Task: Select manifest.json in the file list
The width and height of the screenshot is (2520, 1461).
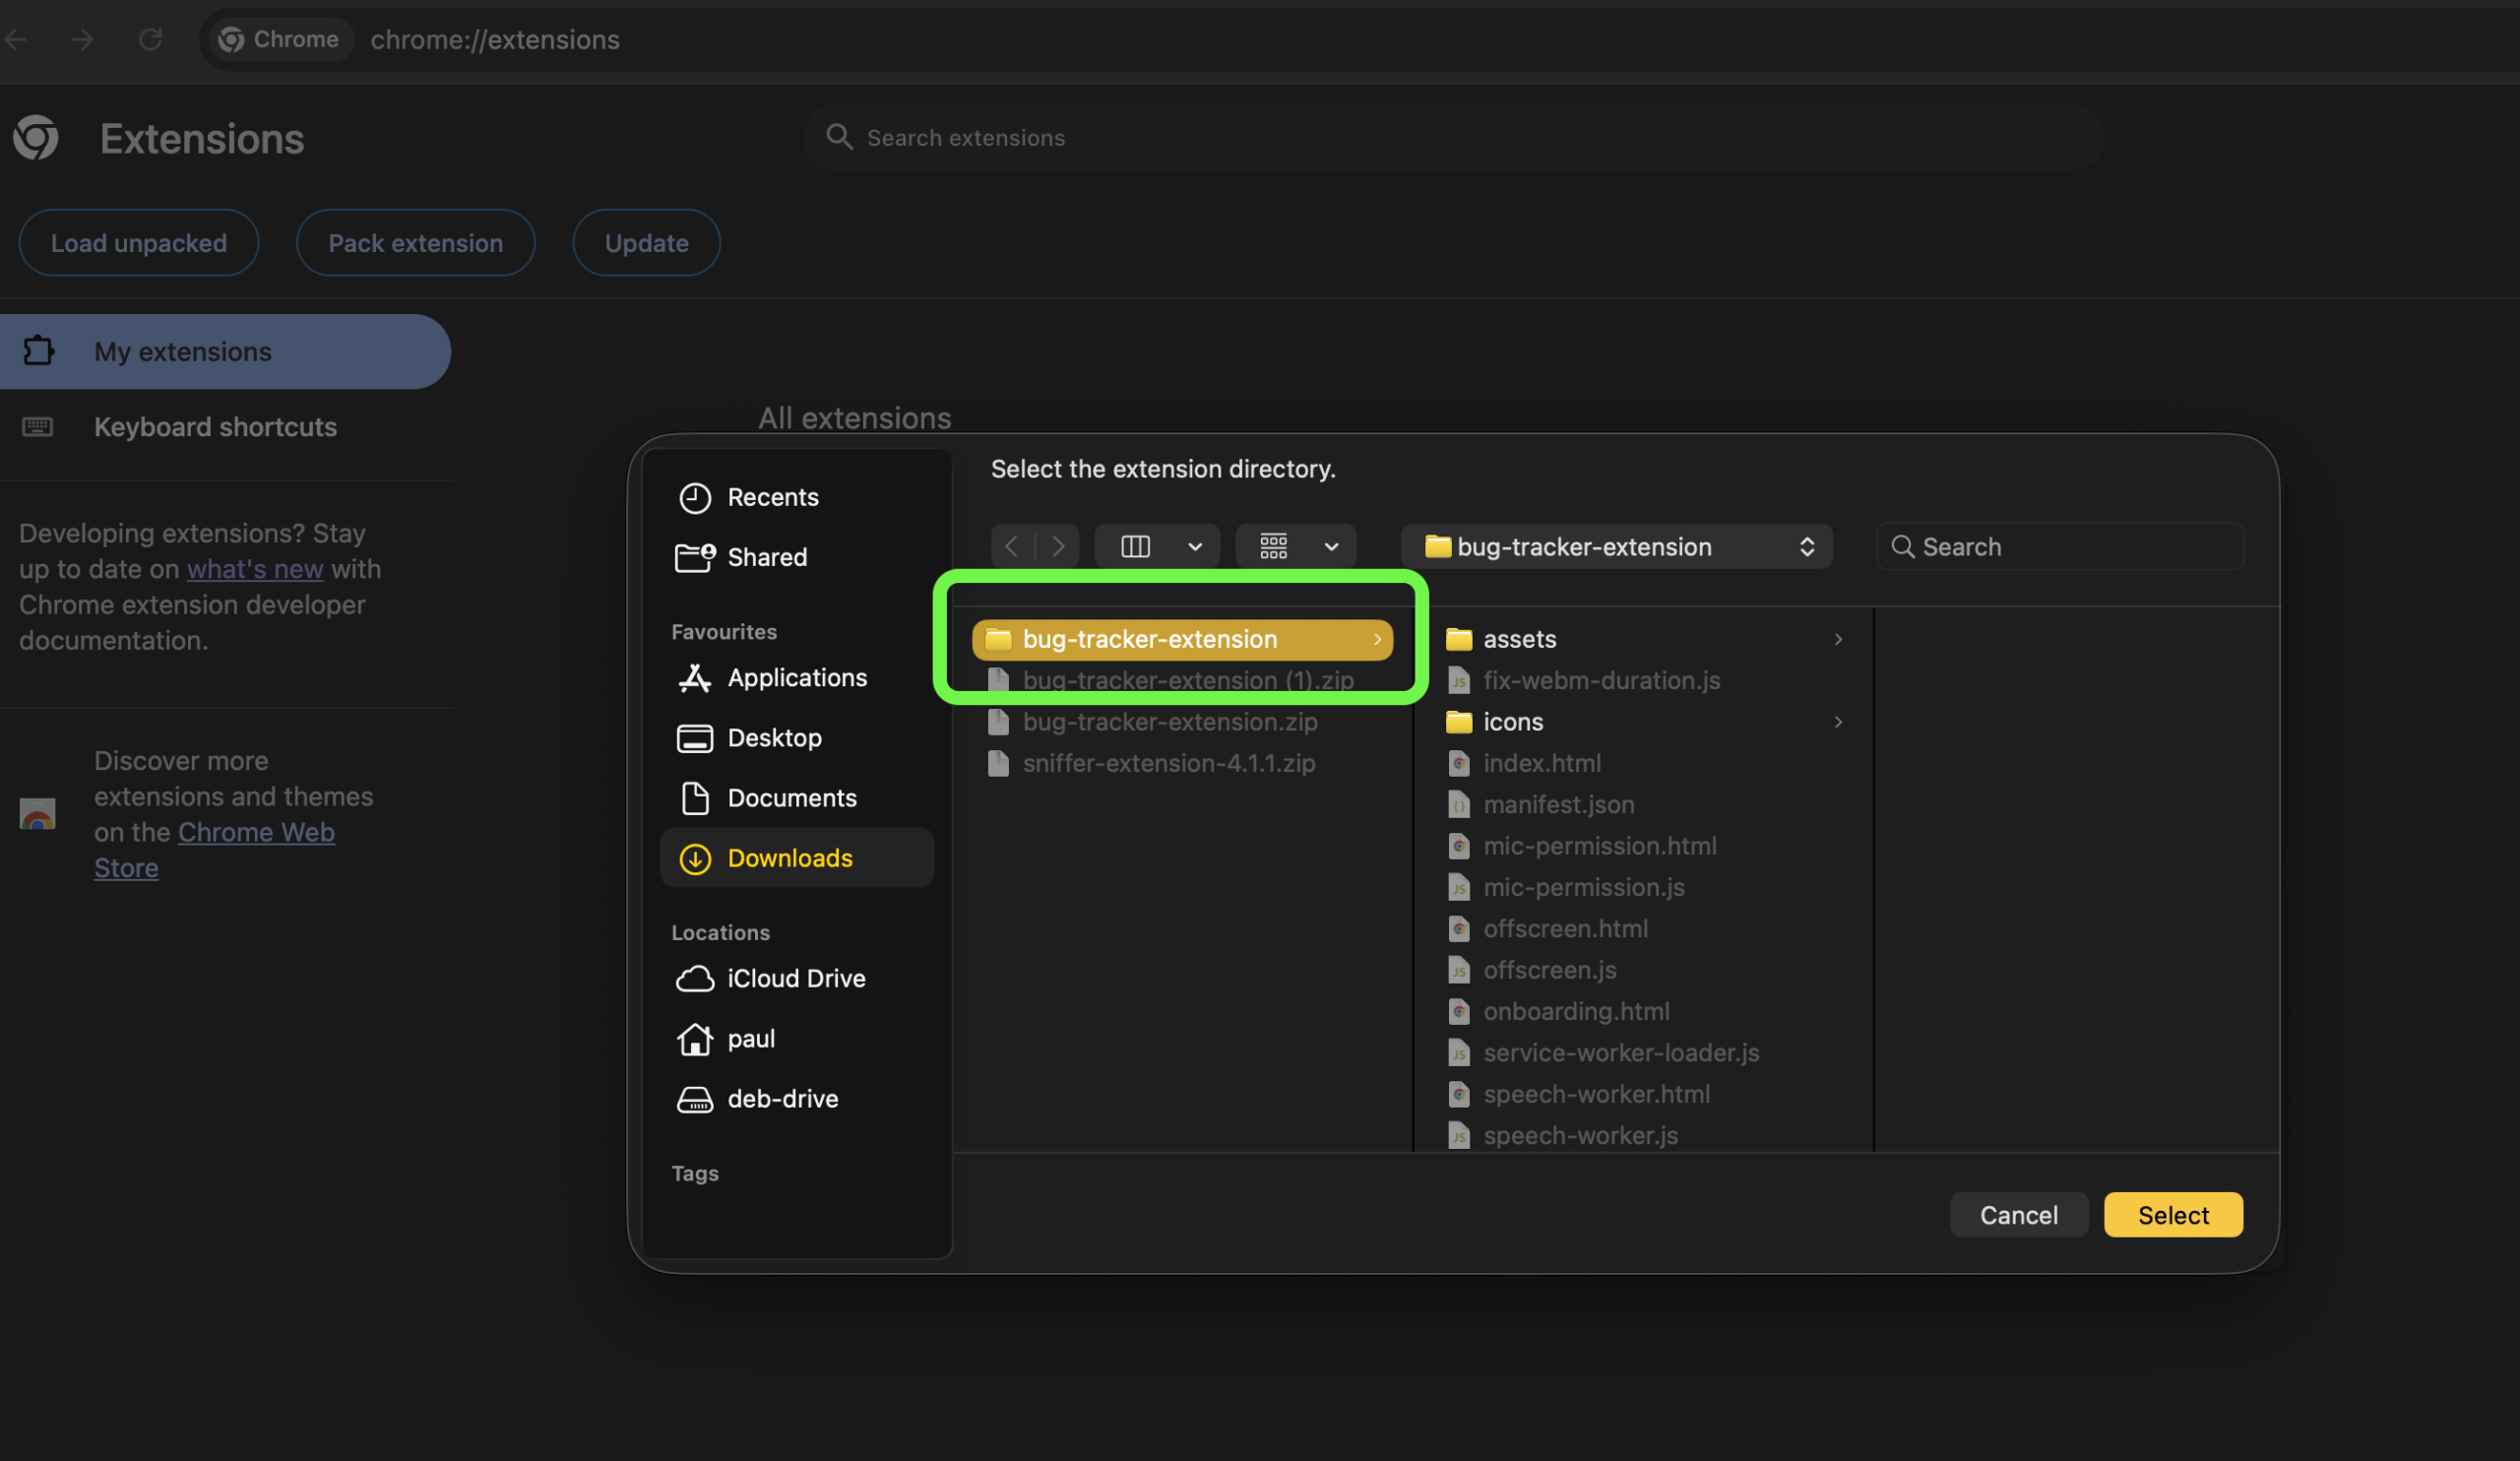Action: pyautogui.click(x=1558, y=805)
